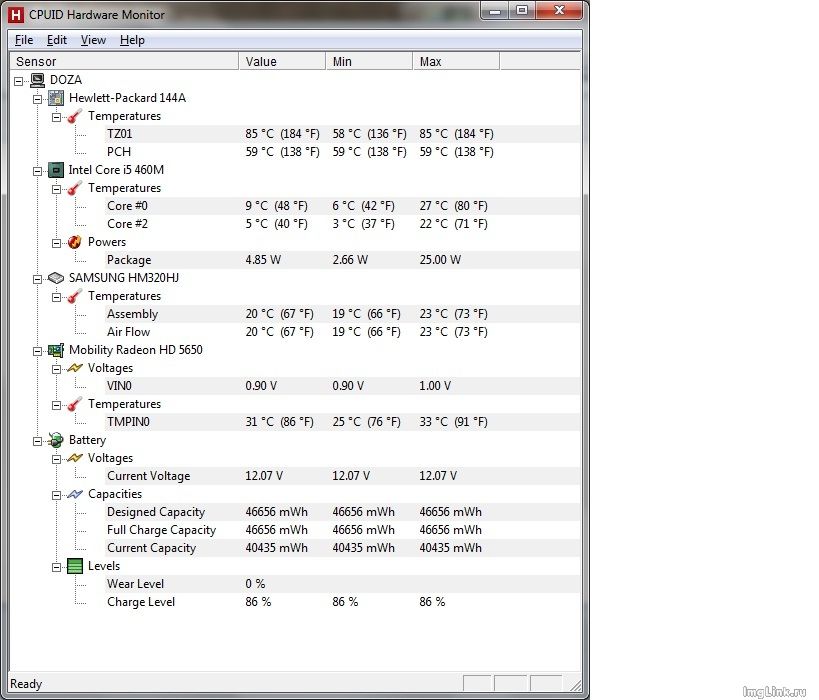Click the SAMSUNG HM320HJ hard drive icon
The height and width of the screenshot is (700, 819).
point(56,278)
